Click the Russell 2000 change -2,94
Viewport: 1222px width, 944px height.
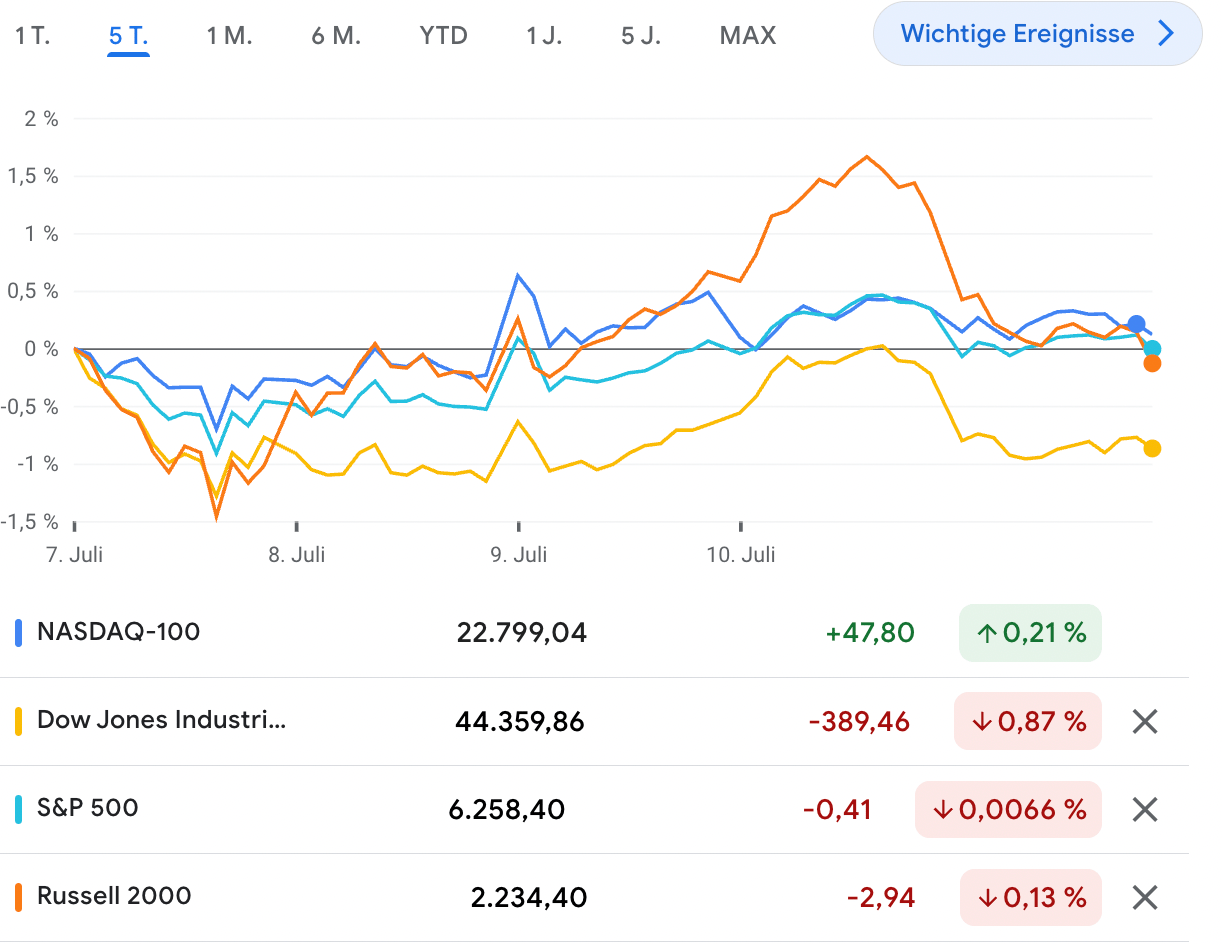pos(881,897)
